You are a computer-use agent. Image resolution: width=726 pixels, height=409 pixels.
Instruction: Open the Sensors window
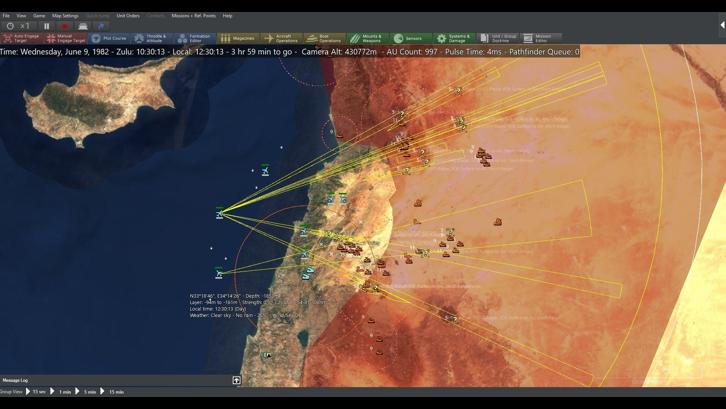(x=411, y=38)
